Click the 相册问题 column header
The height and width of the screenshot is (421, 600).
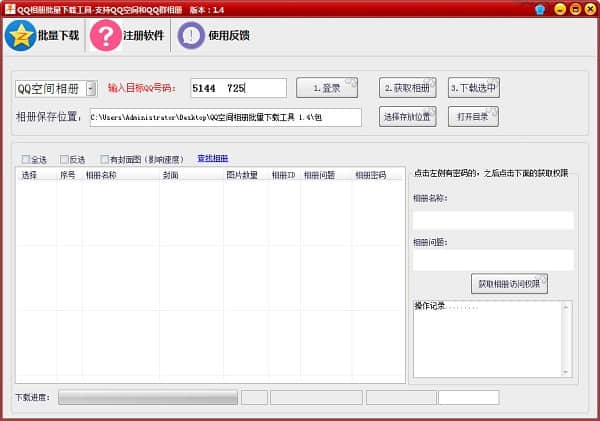[320, 175]
